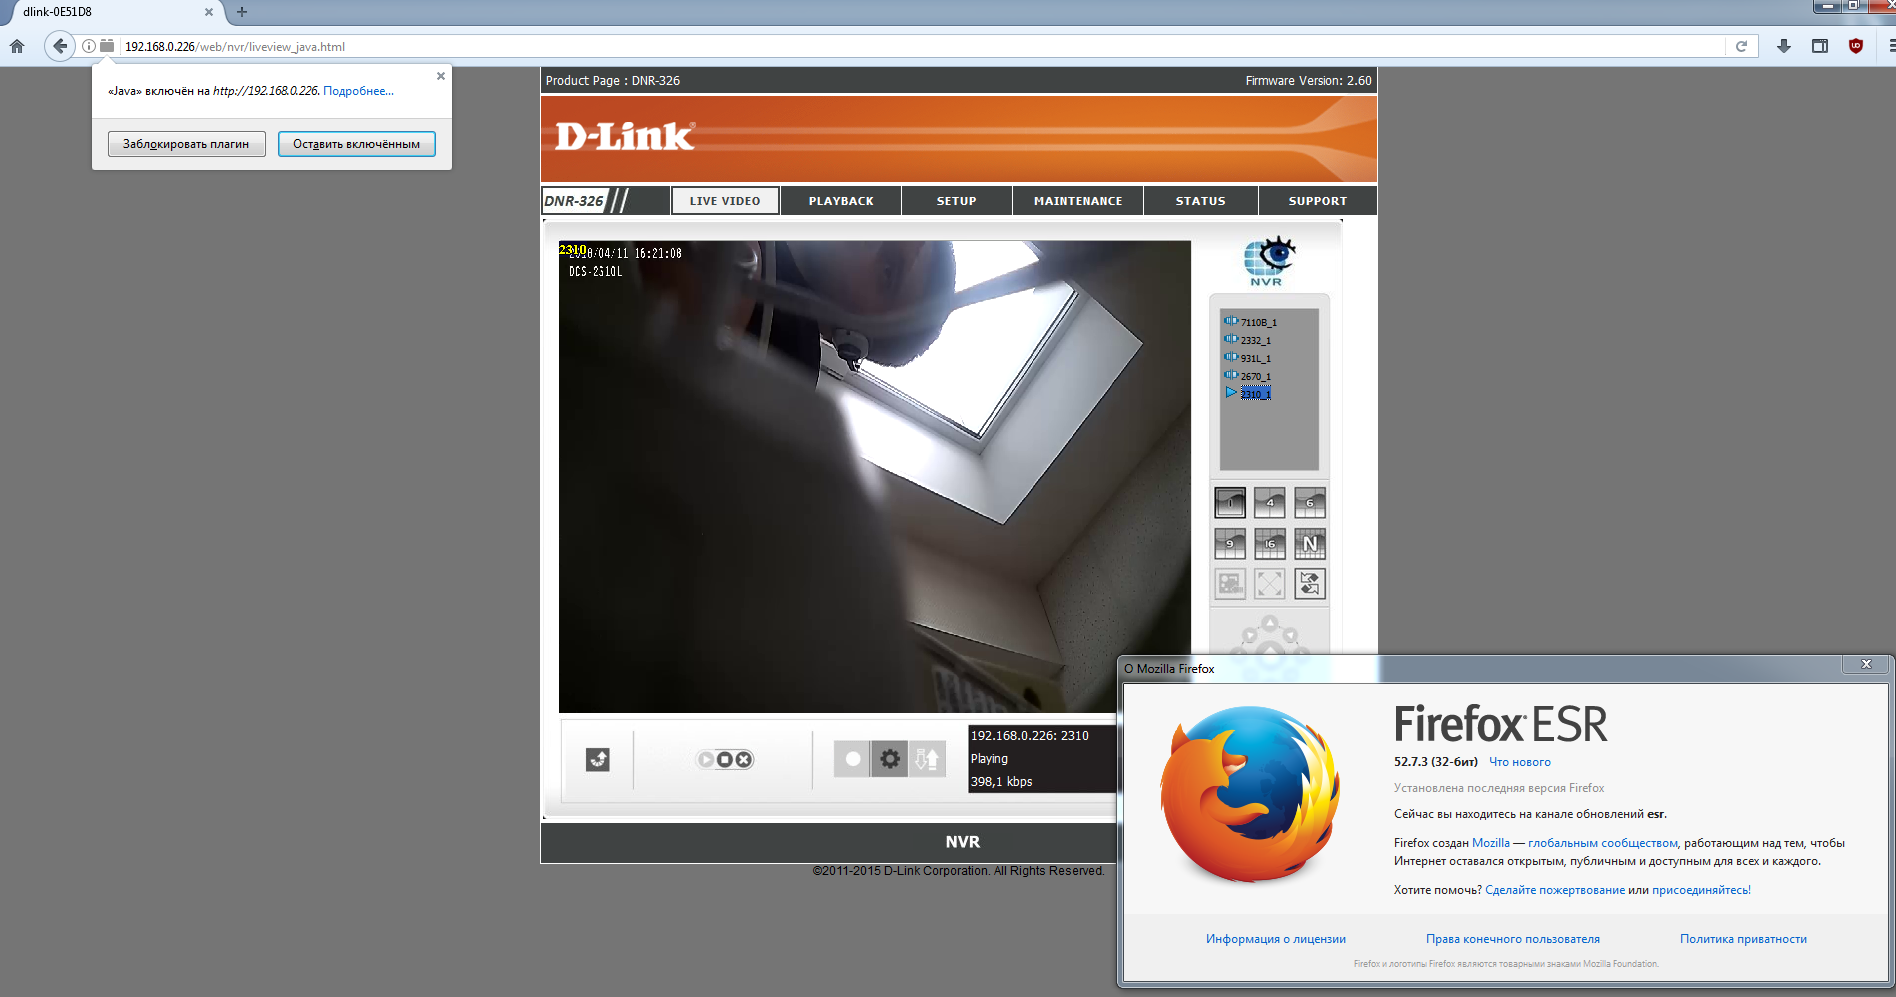Select camera 2670_1 in the list
This screenshot has height=997, width=1896.
pyautogui.click(x=1255, y=376)
